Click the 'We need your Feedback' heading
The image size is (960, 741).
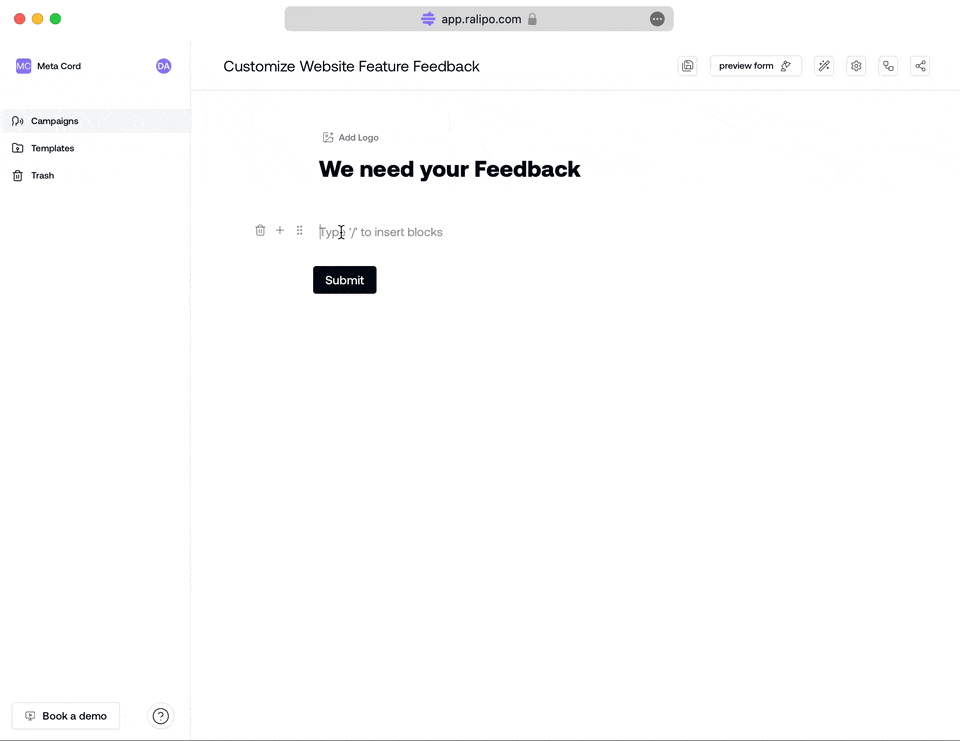click(449, 169)
